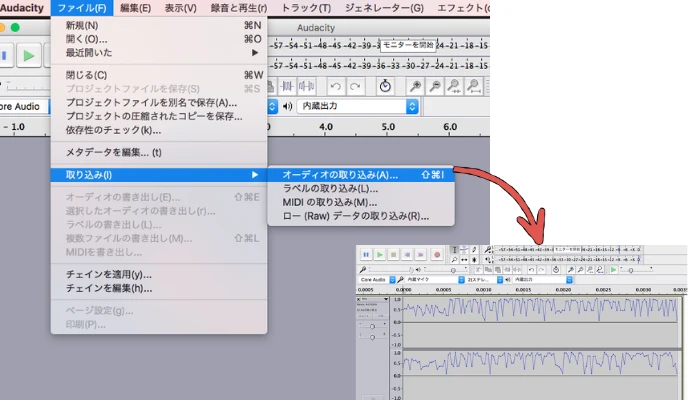Click Play in the small Audacity window
700x400 pixels.
click(x=379, y=254)
